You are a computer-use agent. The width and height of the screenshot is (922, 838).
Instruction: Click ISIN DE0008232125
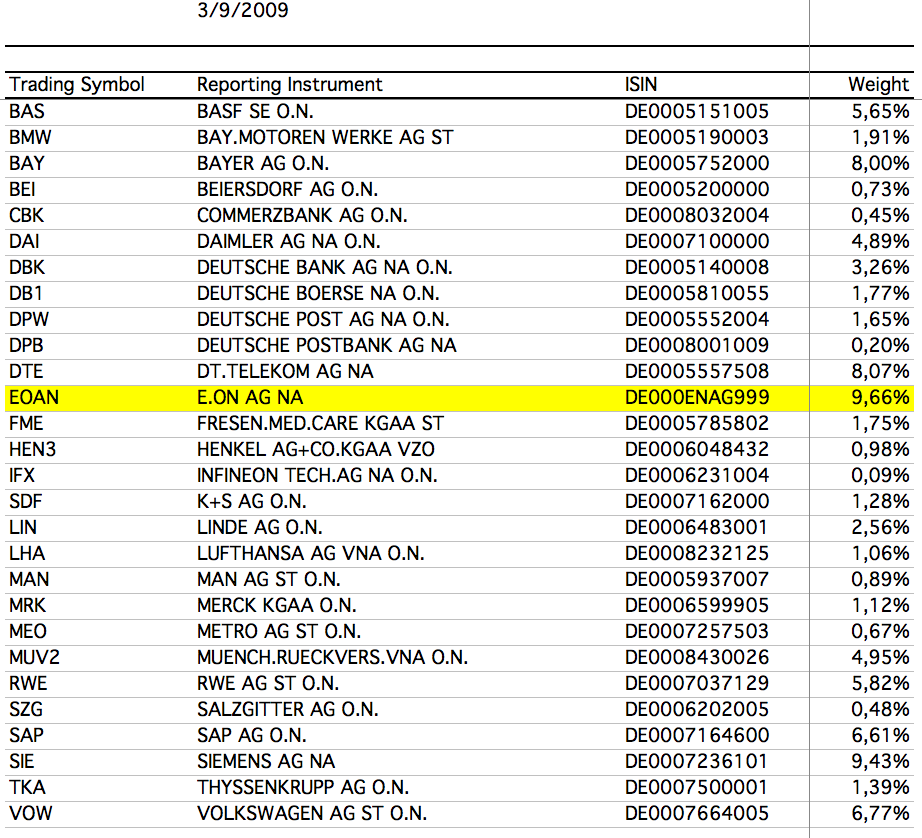[x=697, y=553]
